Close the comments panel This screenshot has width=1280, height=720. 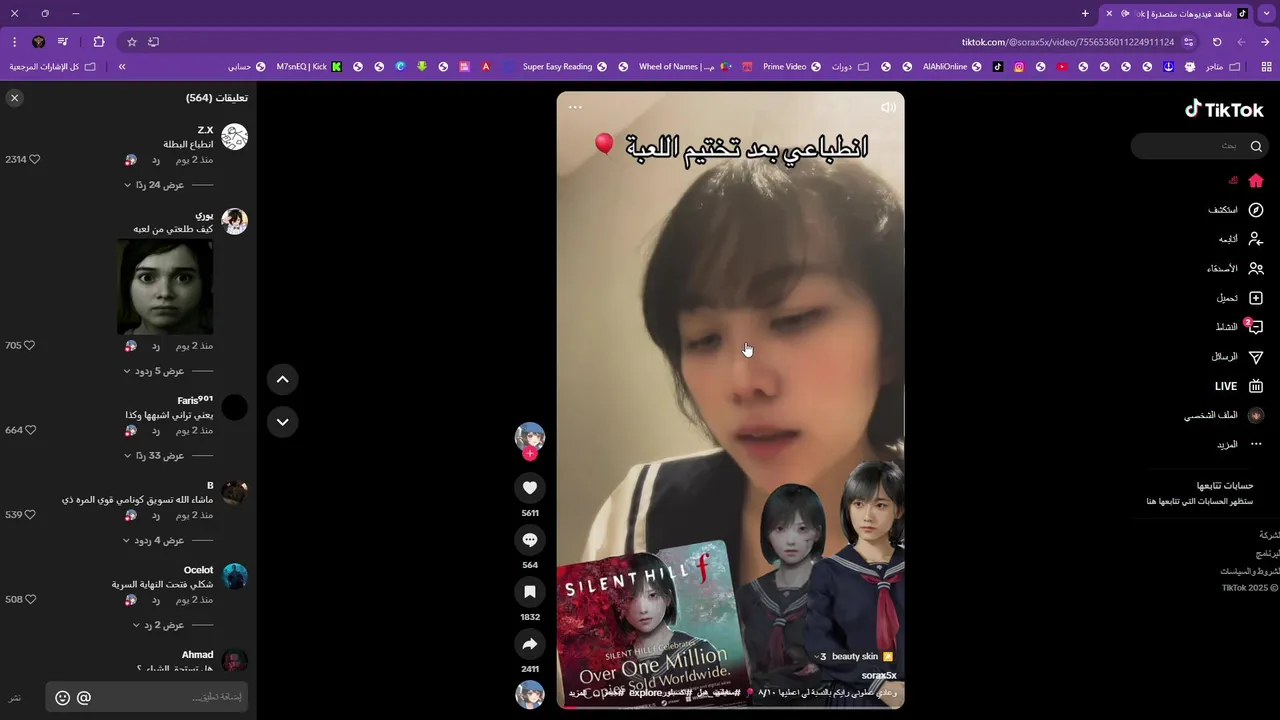click(14, 98)
